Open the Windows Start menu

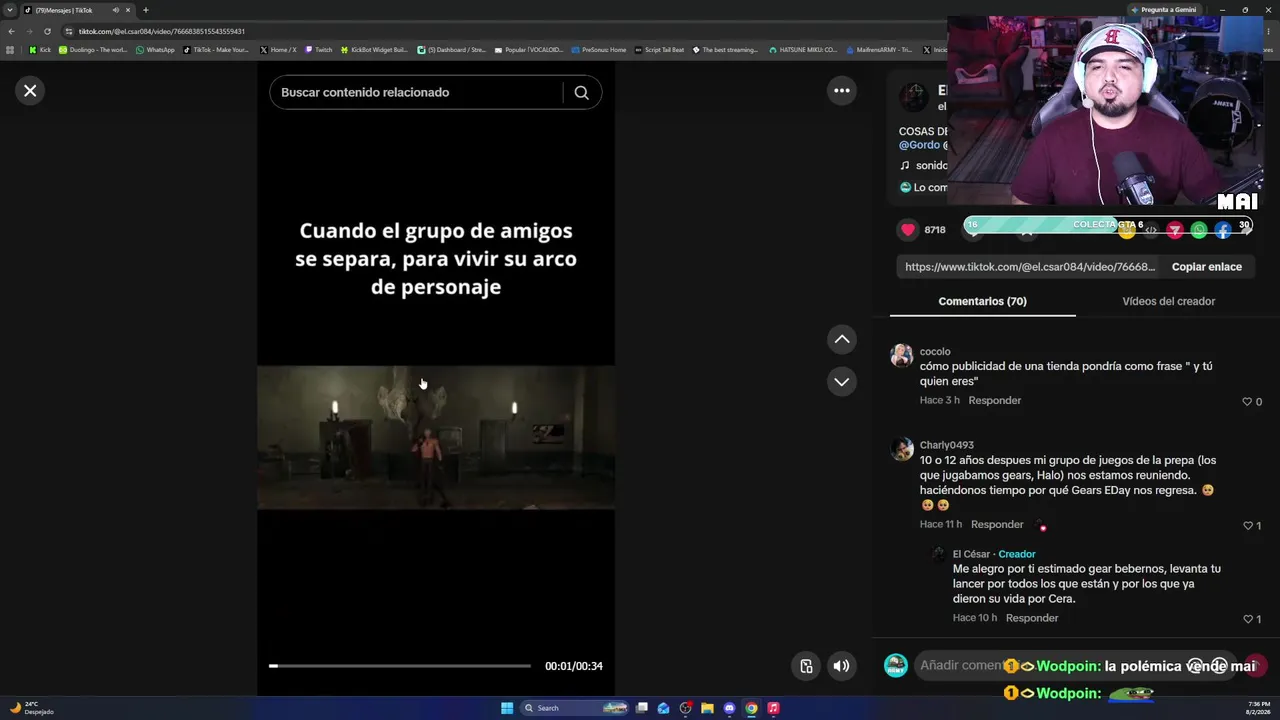pyautogui.click(x=507, y=708)
